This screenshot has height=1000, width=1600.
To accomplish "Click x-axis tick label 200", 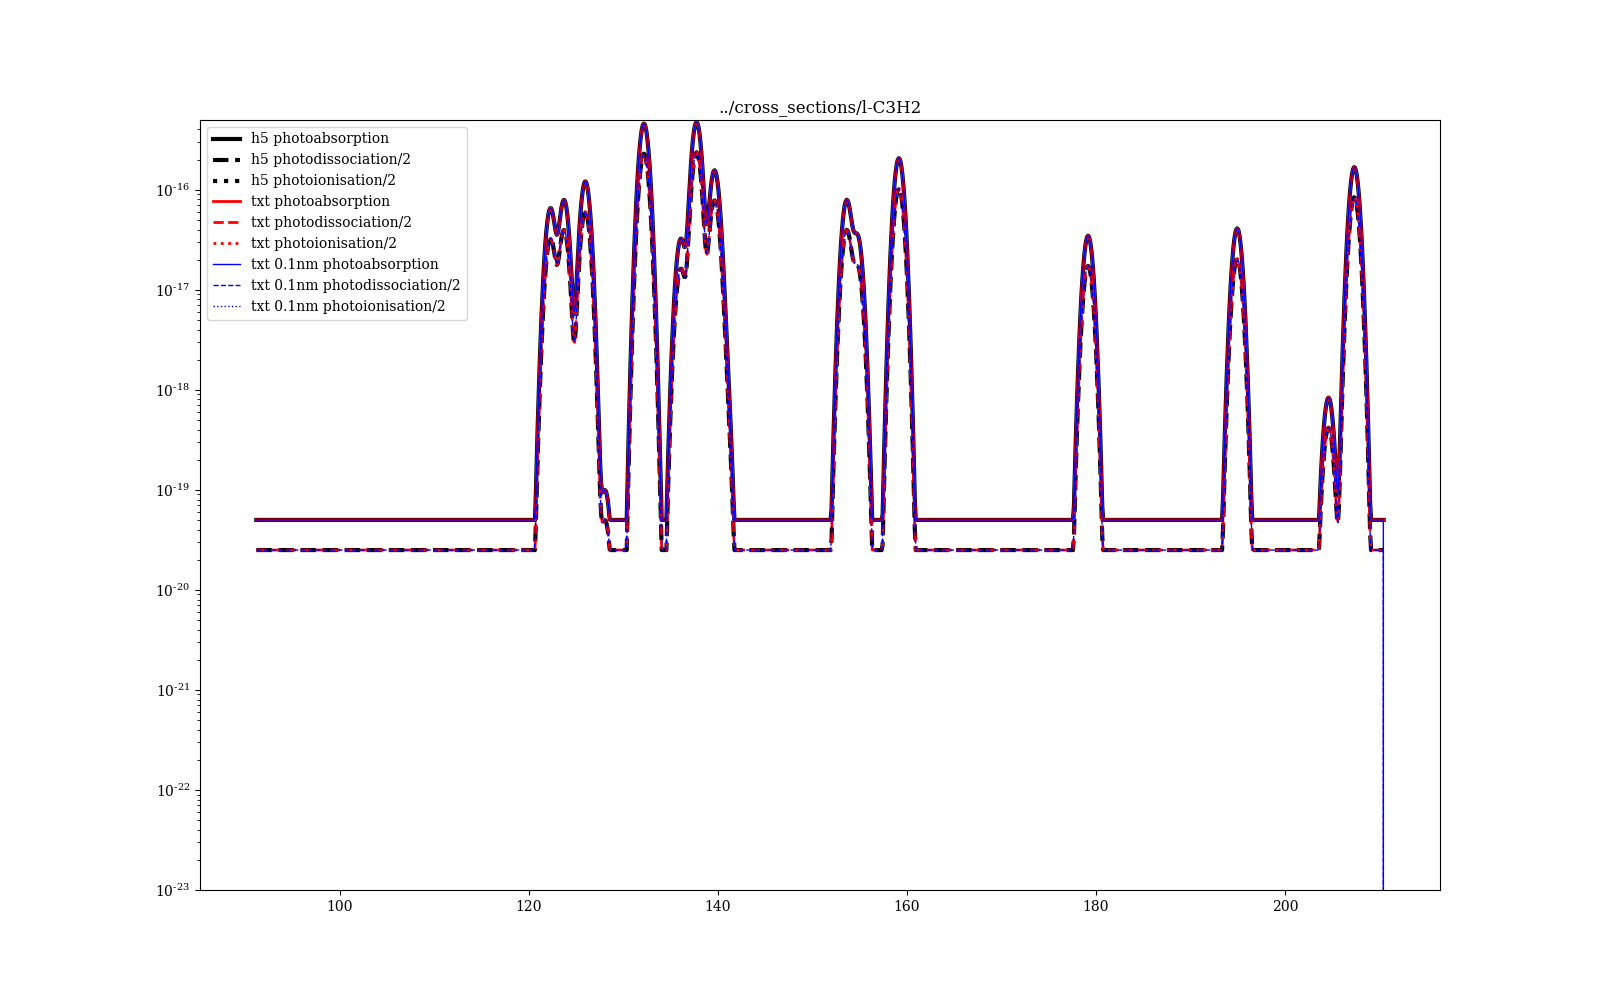I will (x=1285, y=906).
